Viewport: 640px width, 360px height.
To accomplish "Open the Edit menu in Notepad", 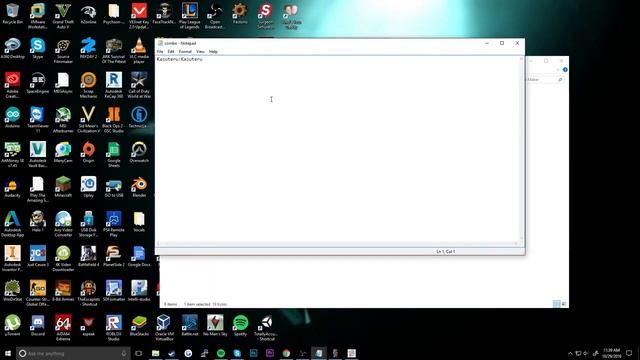I will pos(171,52).
